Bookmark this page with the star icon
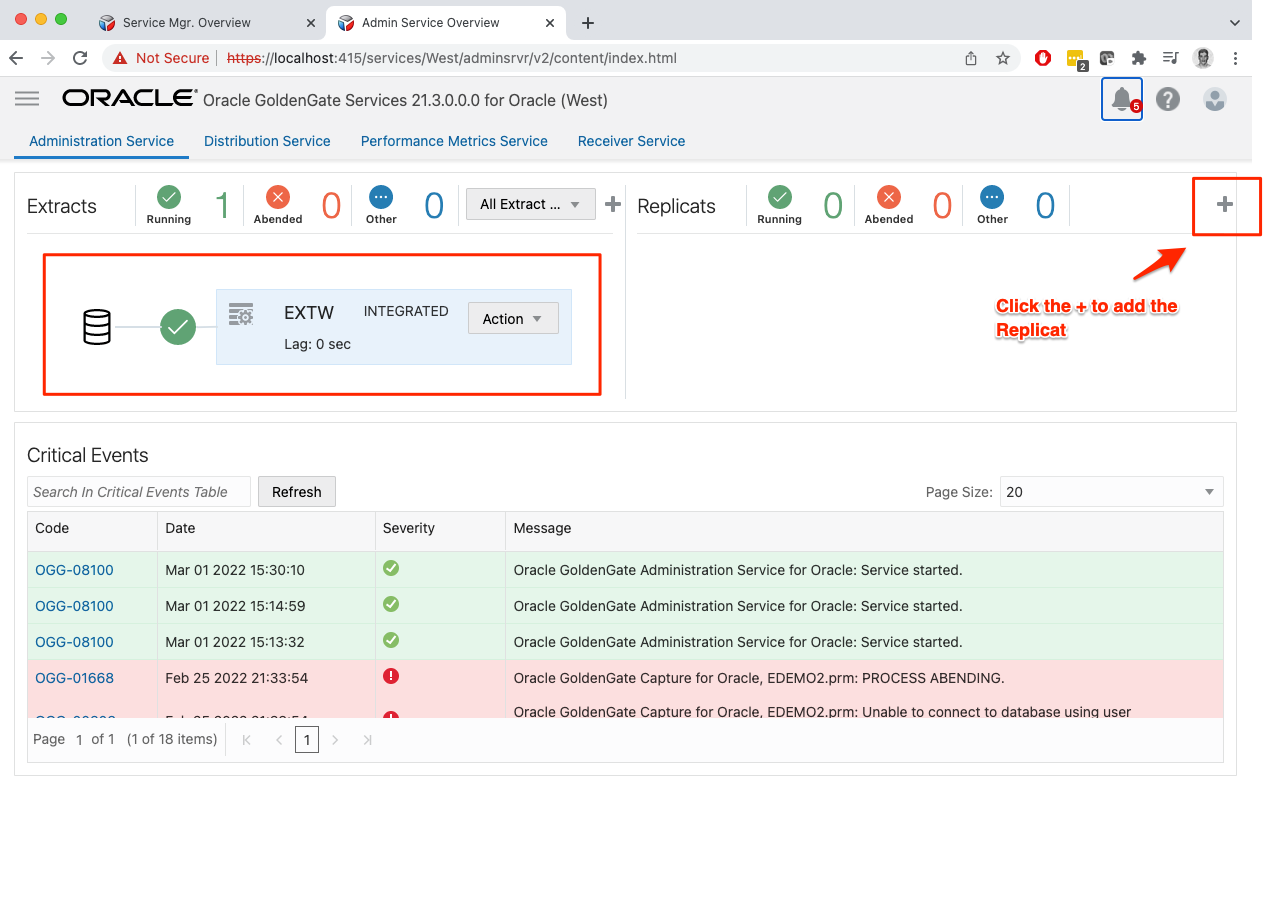The height and width of the screenshot is (909, 1263). [x=1002, y=58]
